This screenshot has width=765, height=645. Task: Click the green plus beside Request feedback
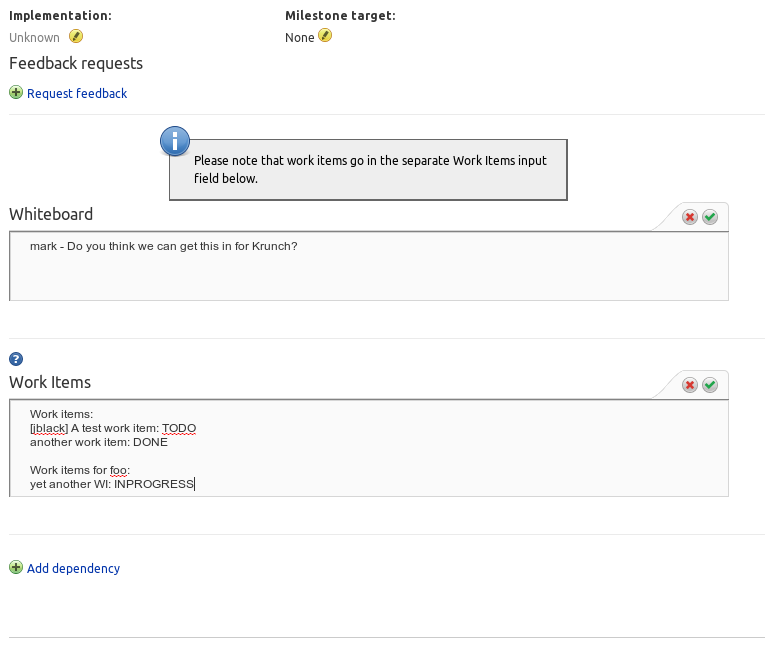pos(16,93)
